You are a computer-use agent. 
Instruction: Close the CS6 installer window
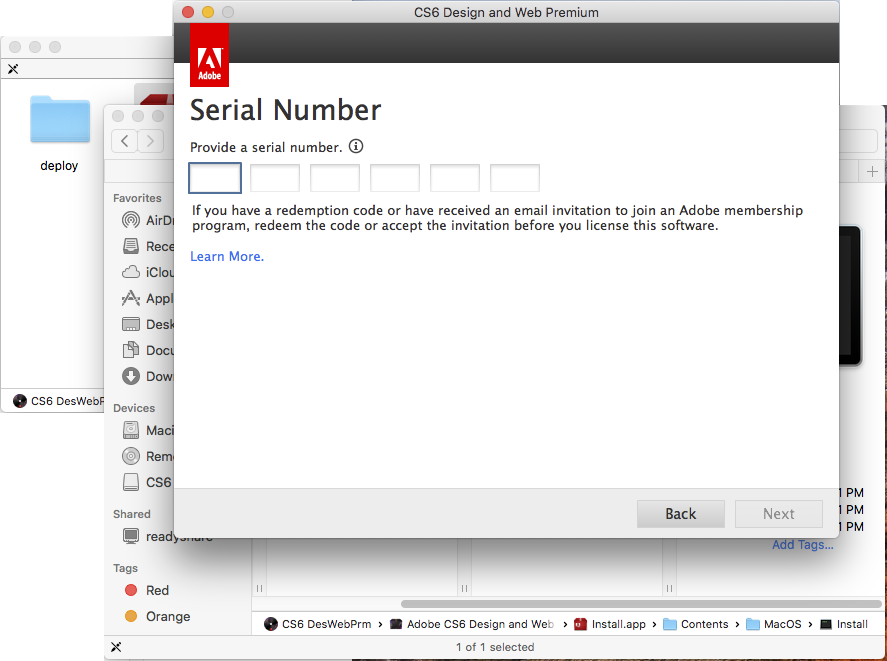188,12
